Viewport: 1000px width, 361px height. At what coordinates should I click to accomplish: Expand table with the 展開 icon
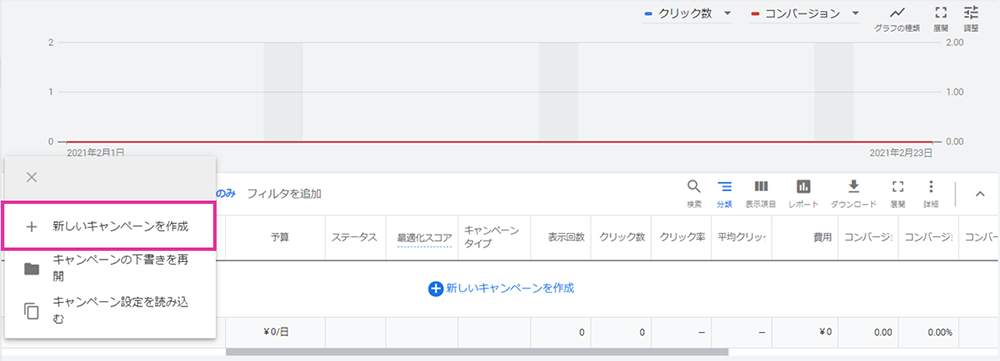[898, 193]
